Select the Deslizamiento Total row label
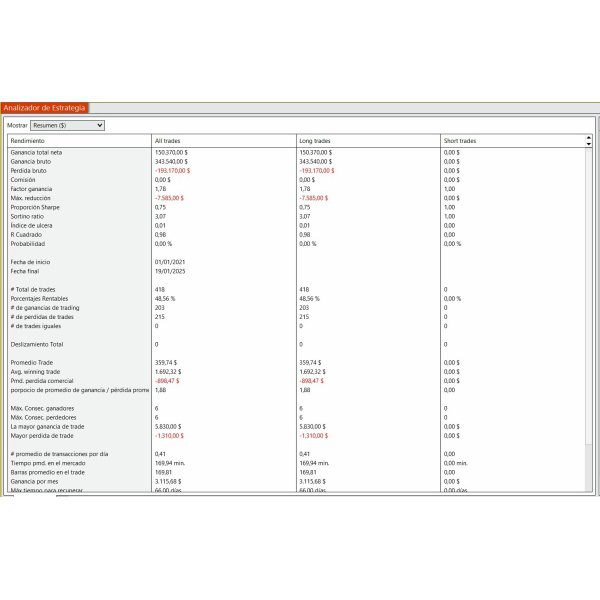 [x=36, y=343]
